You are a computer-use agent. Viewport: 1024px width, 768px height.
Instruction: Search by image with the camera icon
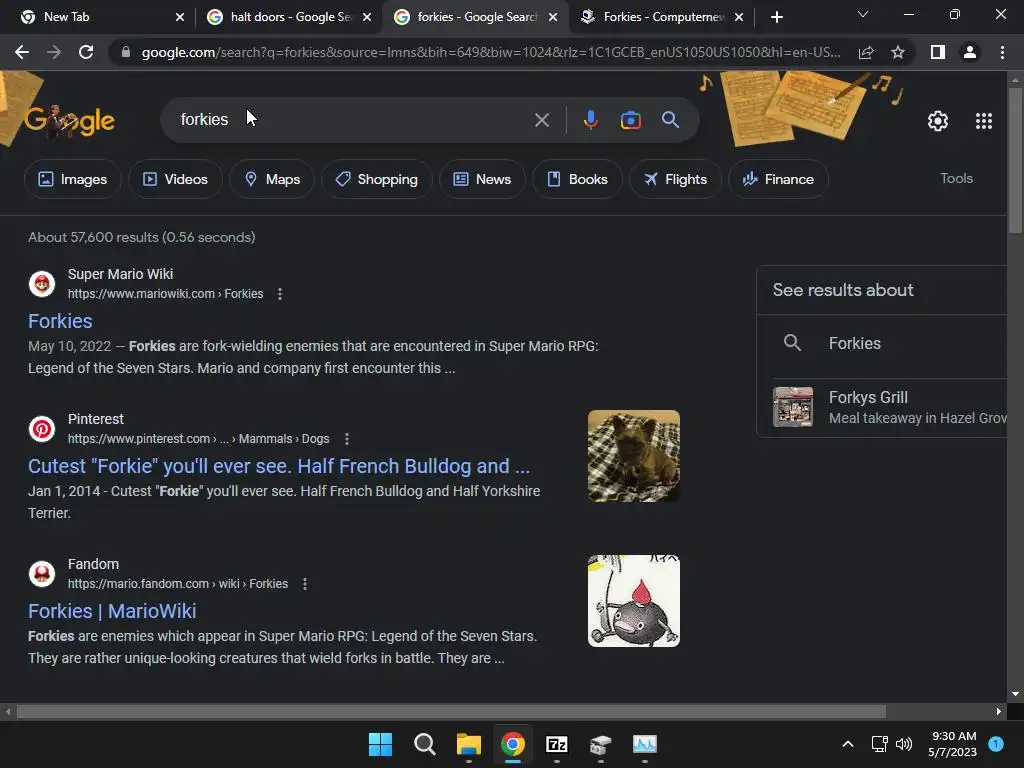click(x=631, y=120)
